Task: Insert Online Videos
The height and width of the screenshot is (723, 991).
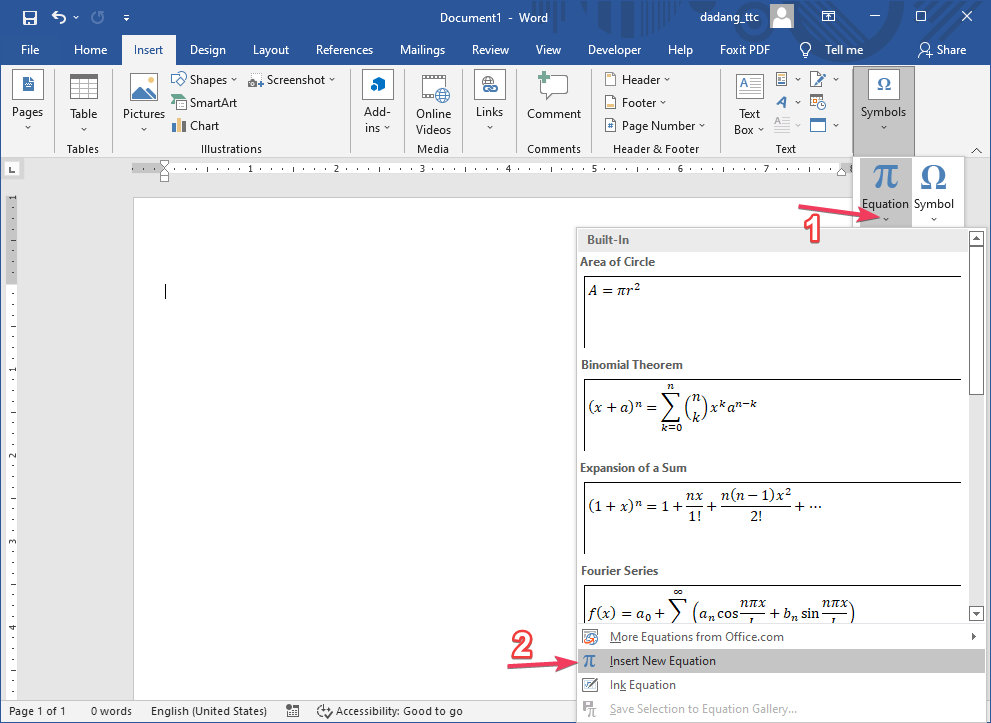Action: [433, 103]
